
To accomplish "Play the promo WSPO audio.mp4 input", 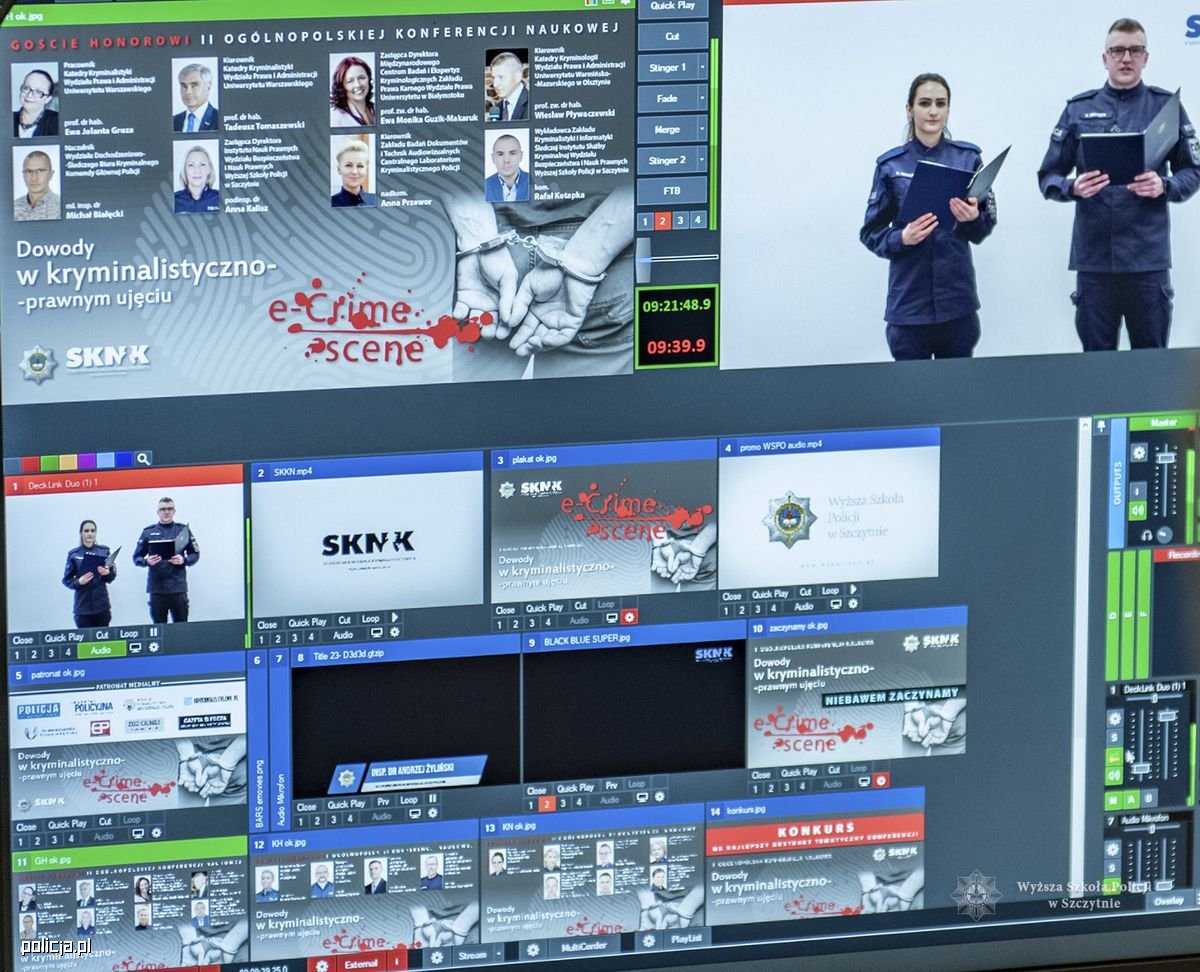I will click(x=853, y=591).
